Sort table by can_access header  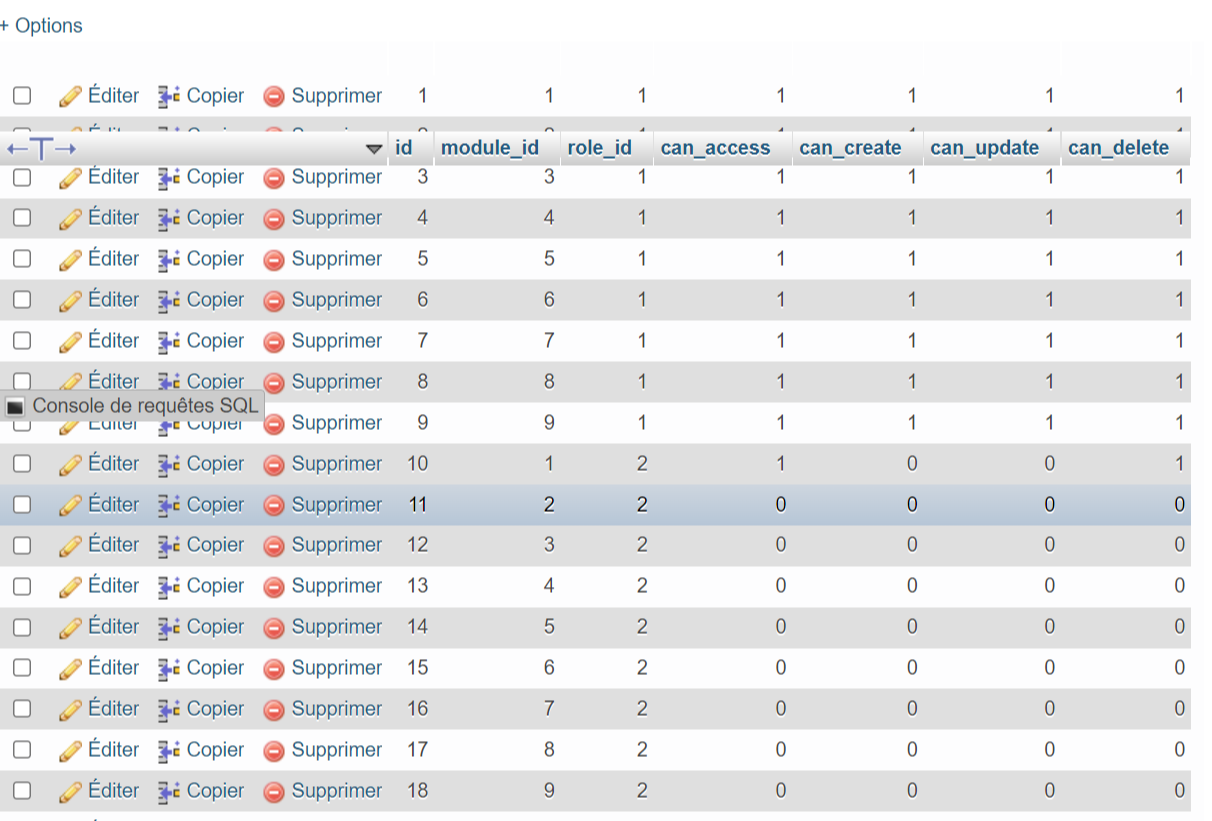pos(716,148)
